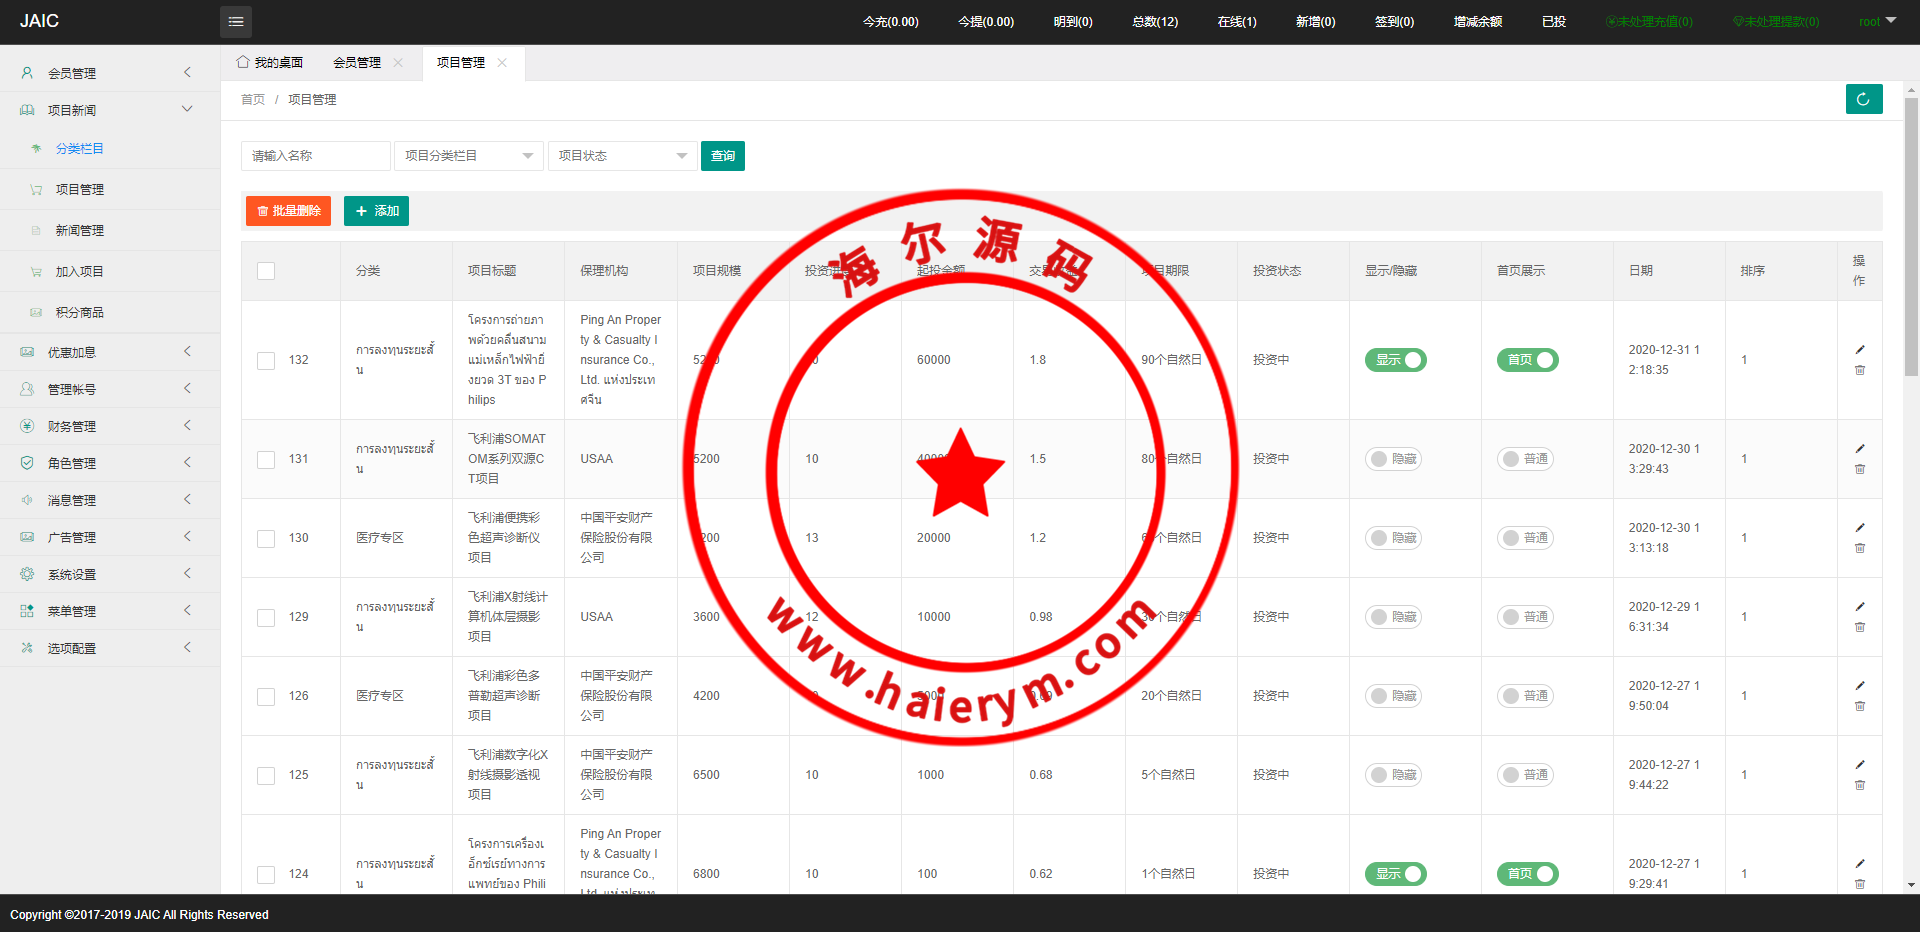
Task: Check the select-all checkbox in table header
Action: (x=266, y=271)
